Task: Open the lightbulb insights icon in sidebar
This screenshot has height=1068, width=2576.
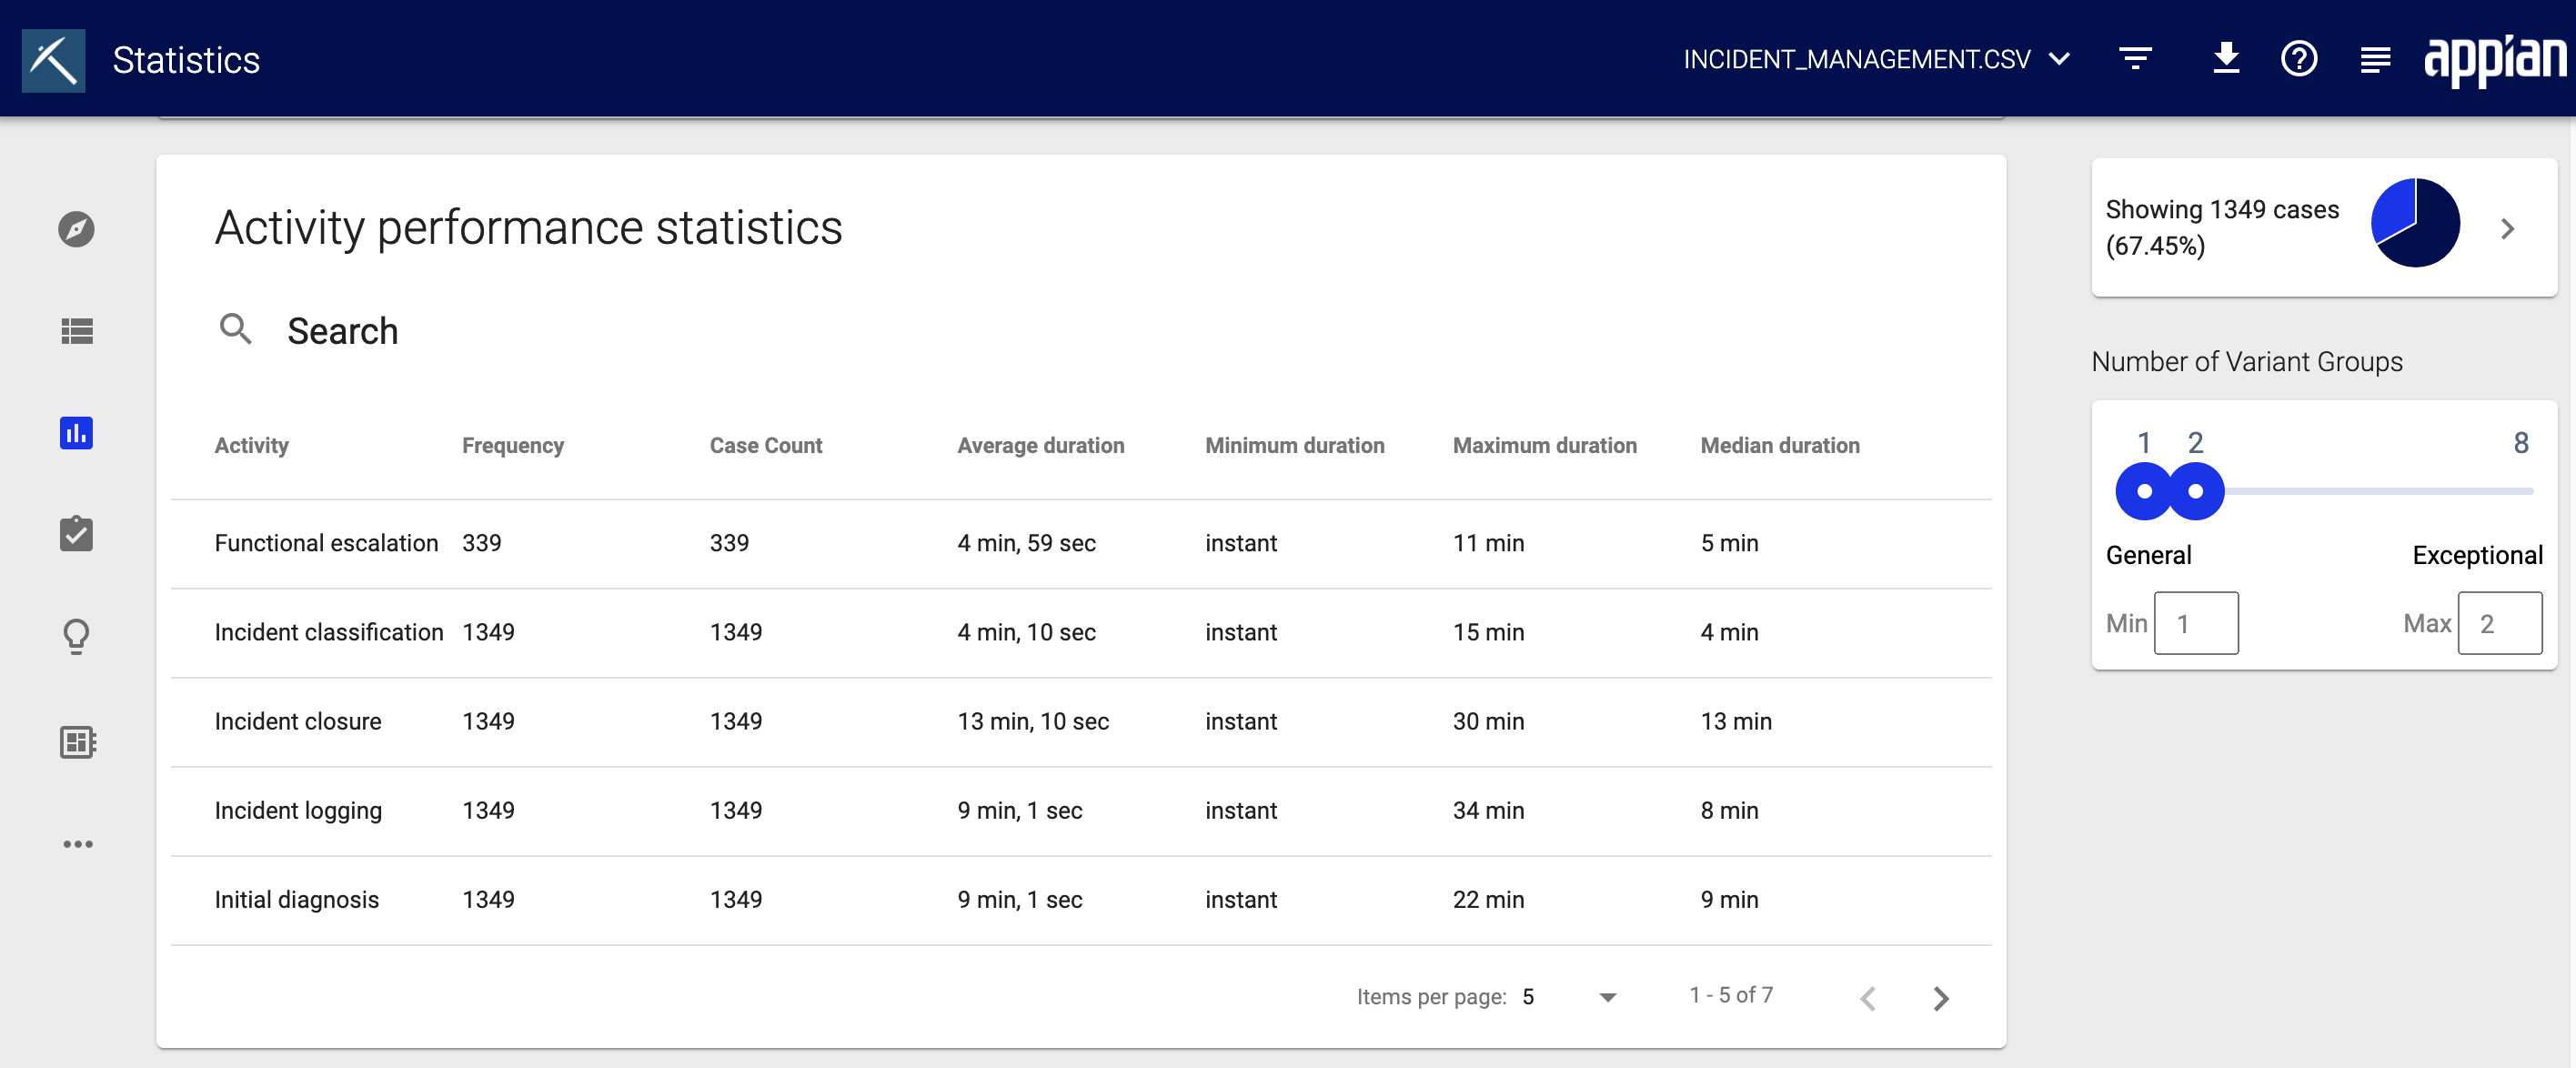Action: click(x=76, y=636)
